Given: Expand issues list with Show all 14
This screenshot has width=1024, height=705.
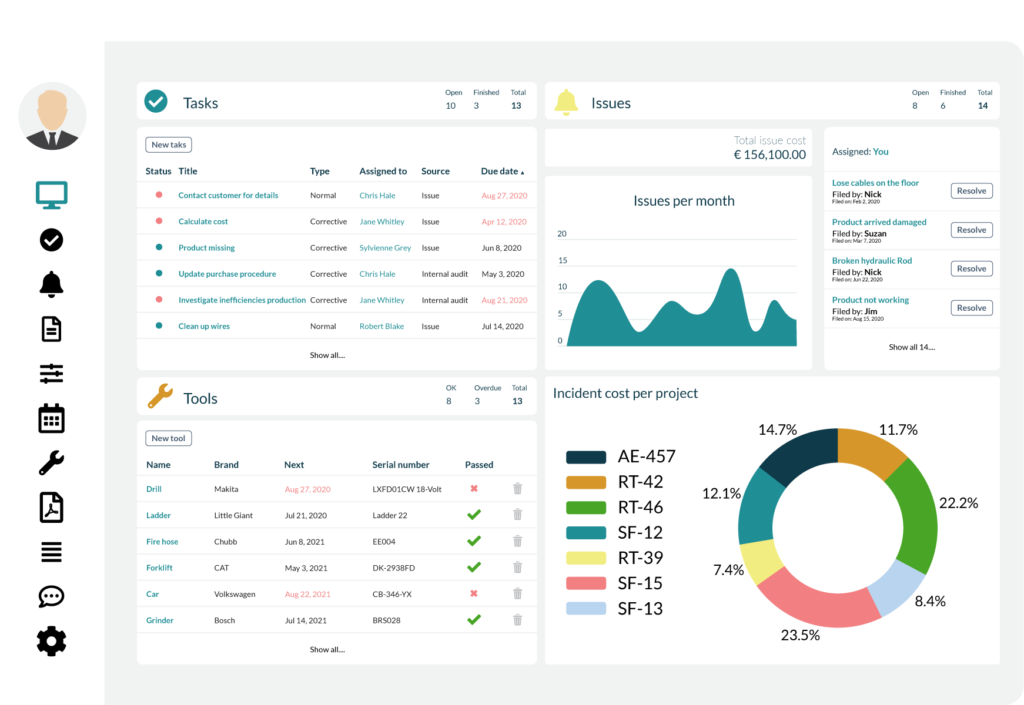Looking at the screenshot, I should point(911,347).
